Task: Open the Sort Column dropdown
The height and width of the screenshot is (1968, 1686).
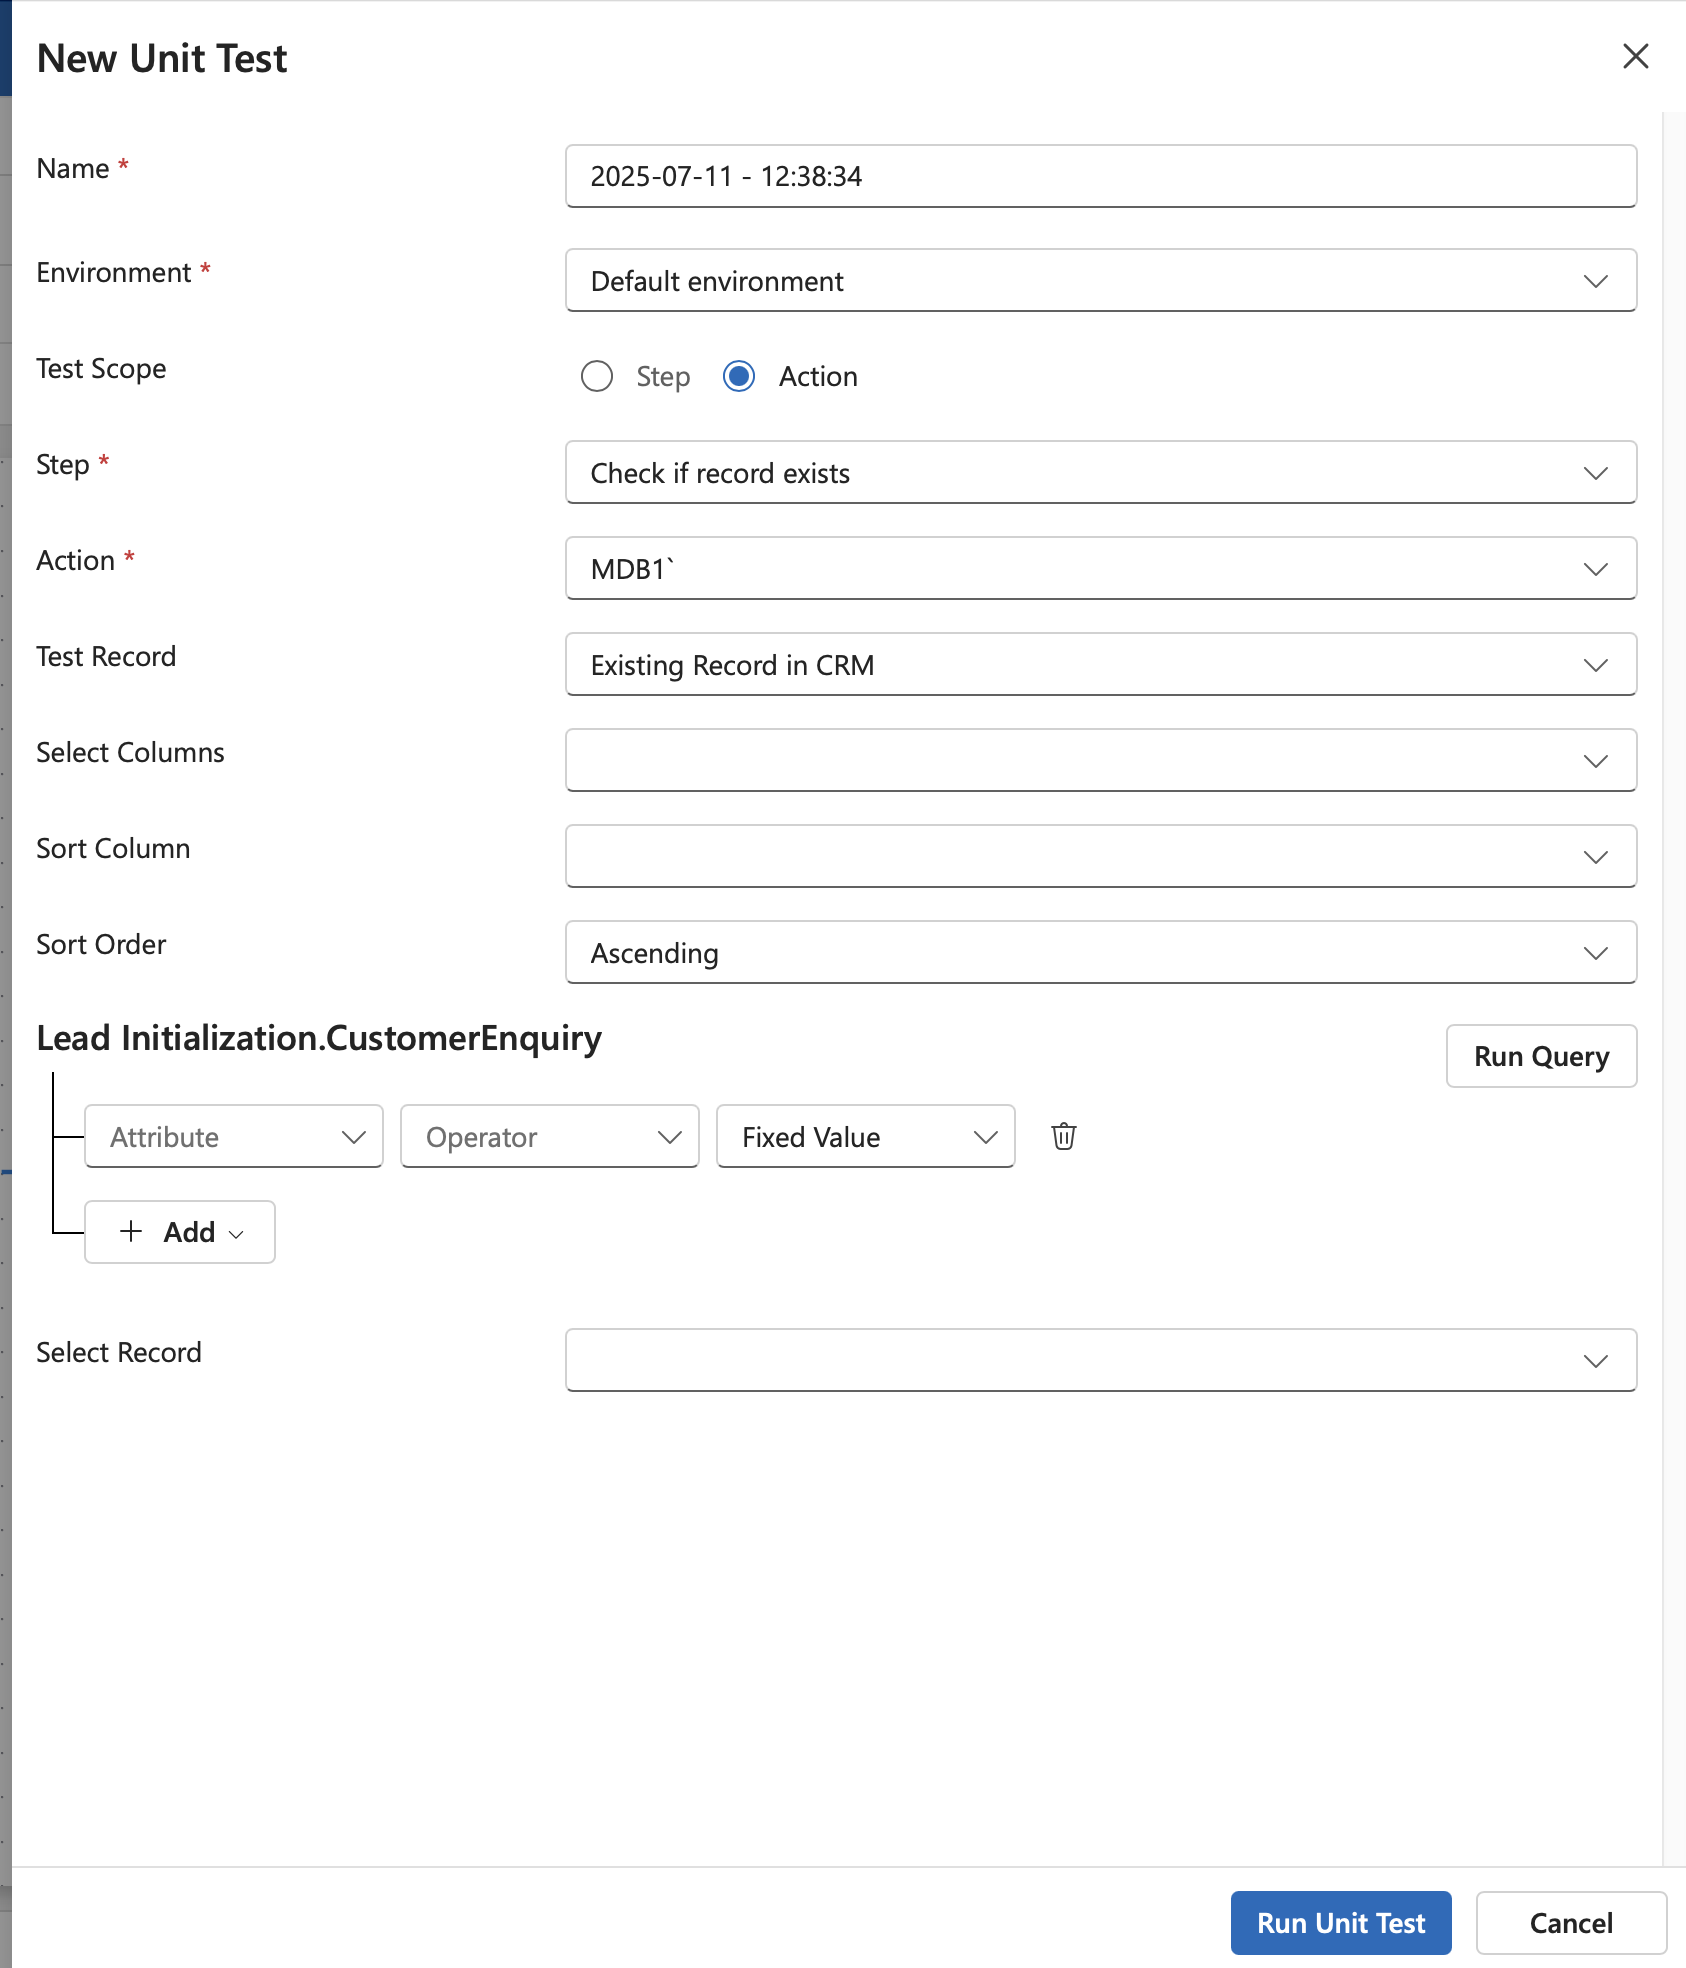Action: click(x=1100, y=856)
